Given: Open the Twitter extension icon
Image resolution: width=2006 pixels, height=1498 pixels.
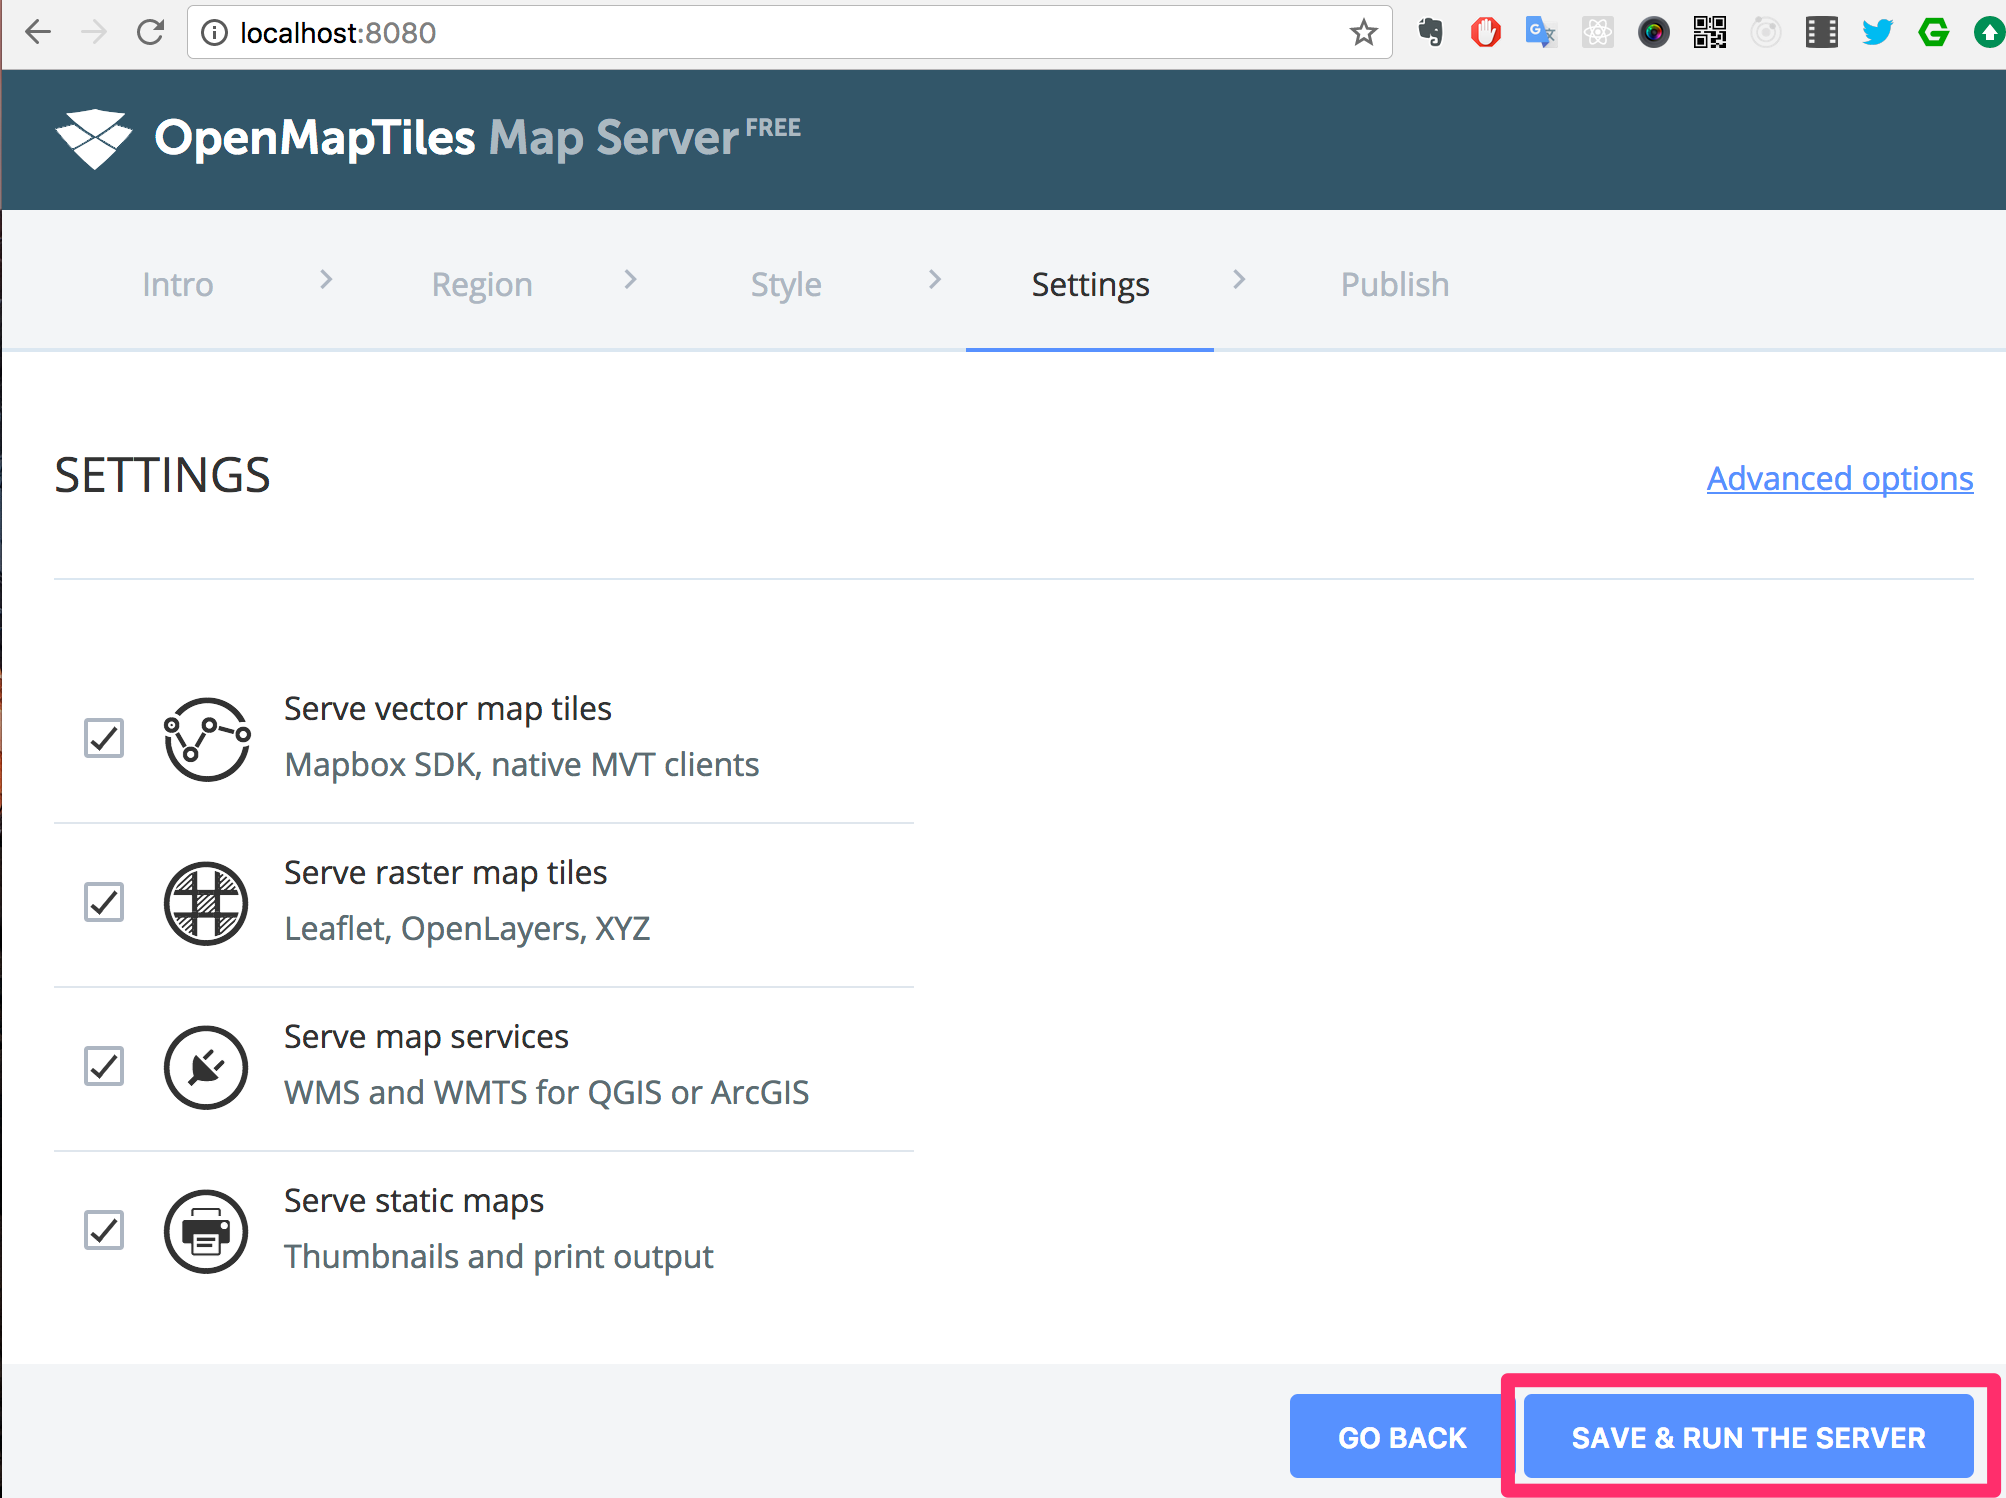Looking at the screenshot, I should click(x=1877, y=32).
